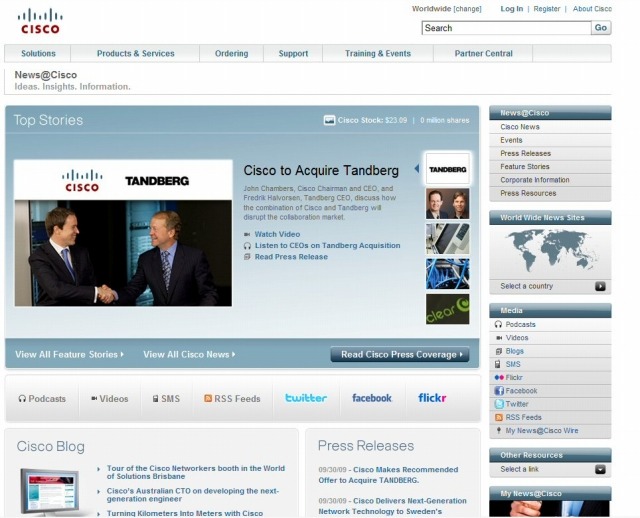640x518 pixels.
Task: Open Listen to CEOs on Tandberg Acquisition
Action: tap(327, 245)
